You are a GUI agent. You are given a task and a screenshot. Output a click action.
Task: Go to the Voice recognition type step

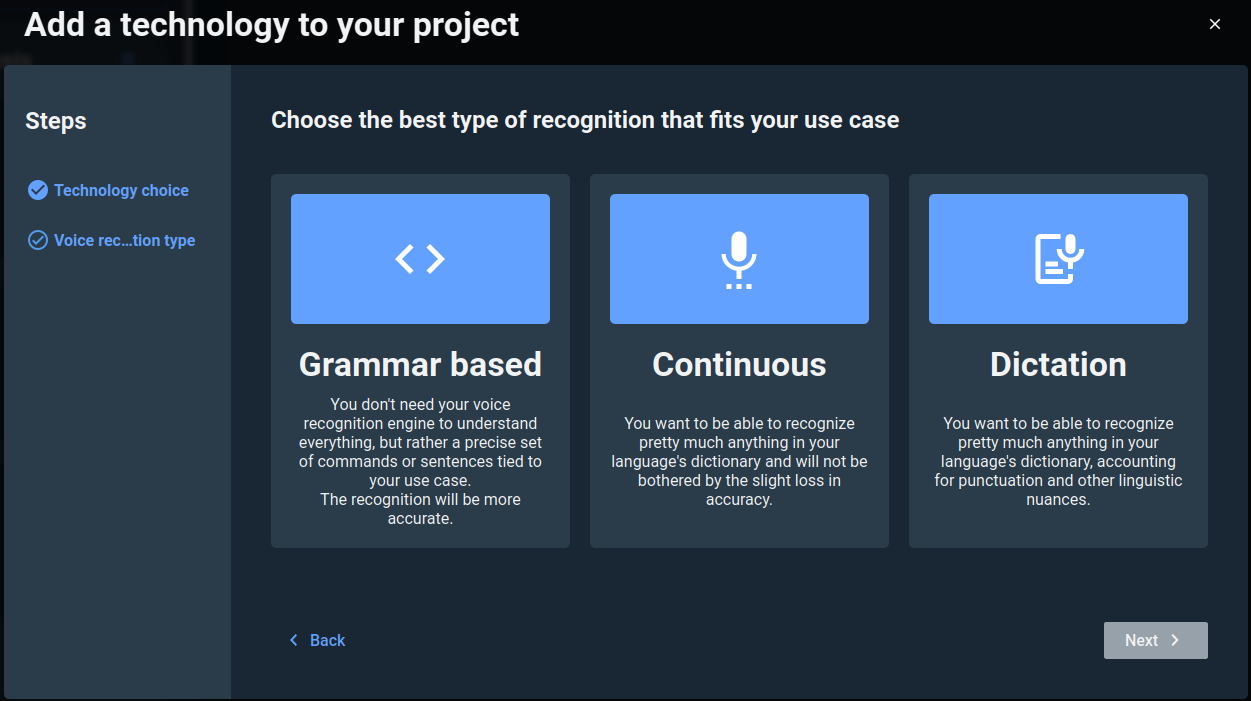(124, 240)
